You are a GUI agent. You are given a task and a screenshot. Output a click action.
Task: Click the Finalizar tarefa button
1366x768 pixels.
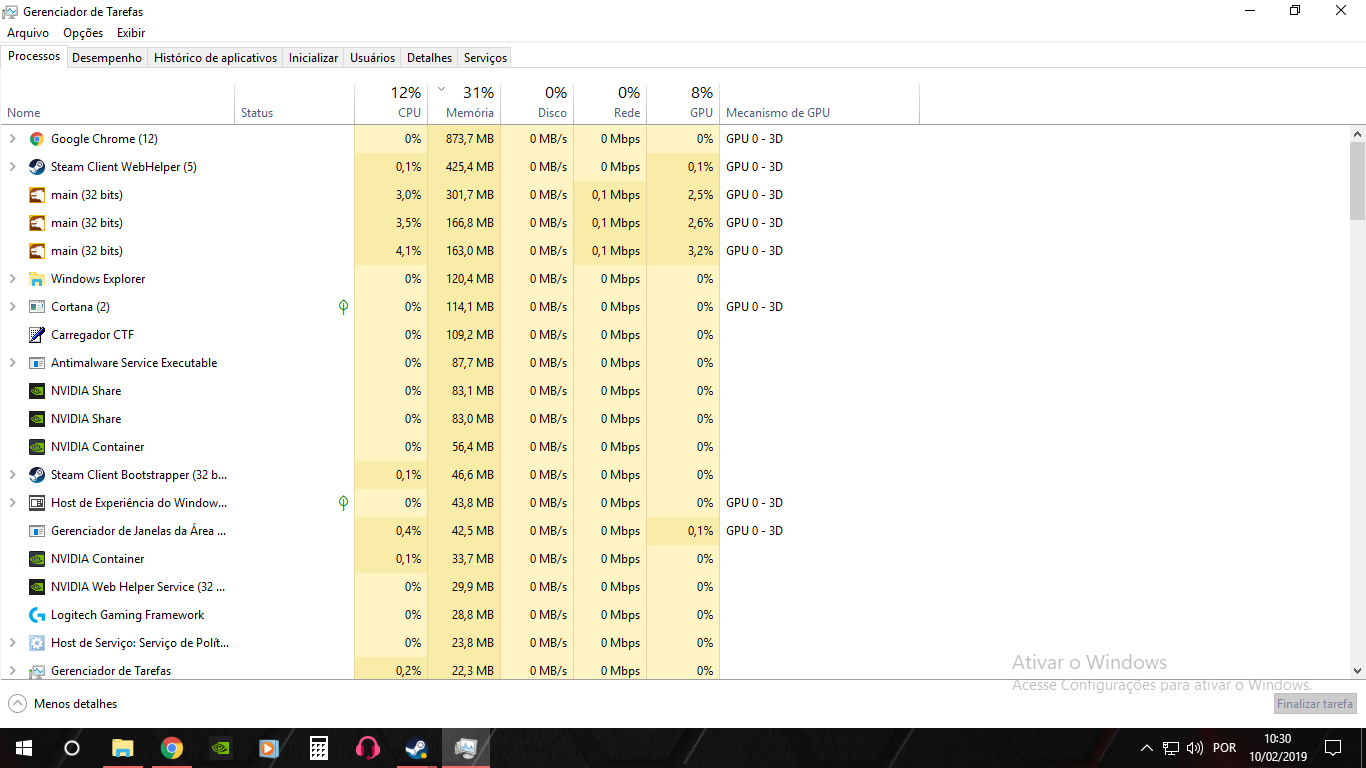1315,704
